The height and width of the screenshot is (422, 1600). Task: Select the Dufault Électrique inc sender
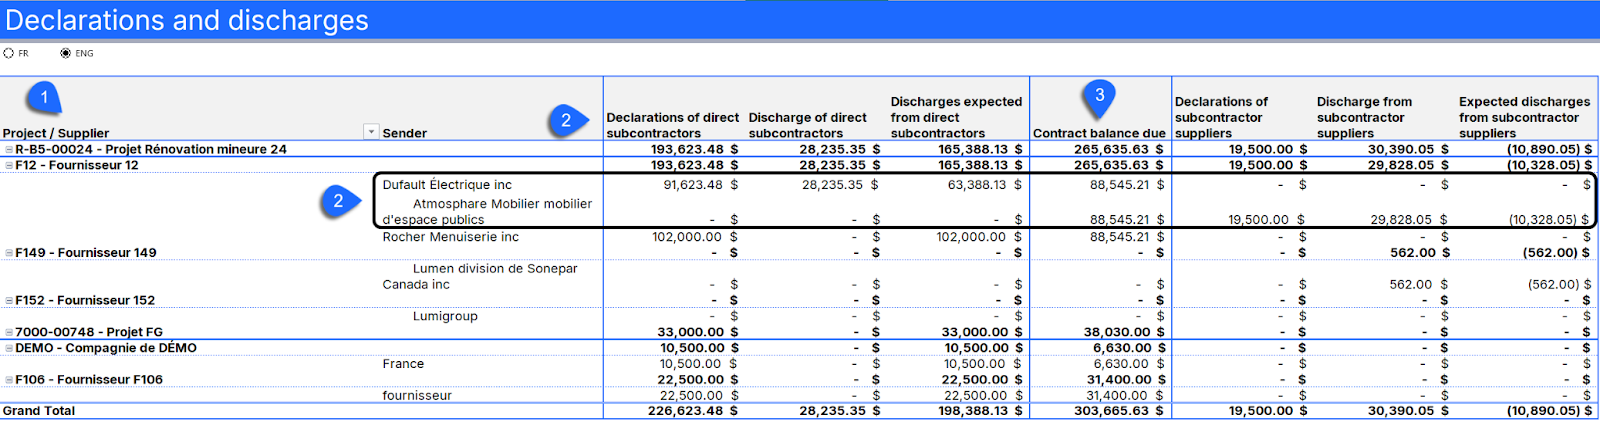(447, 185)
